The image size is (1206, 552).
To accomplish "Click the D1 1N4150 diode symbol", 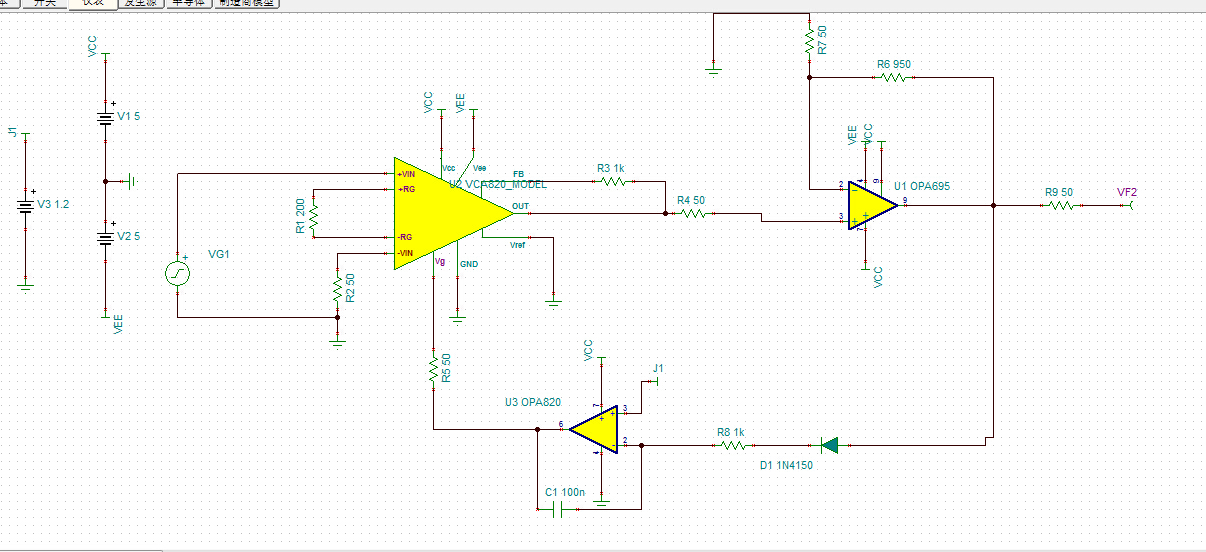I will click(x=828, y=445).
